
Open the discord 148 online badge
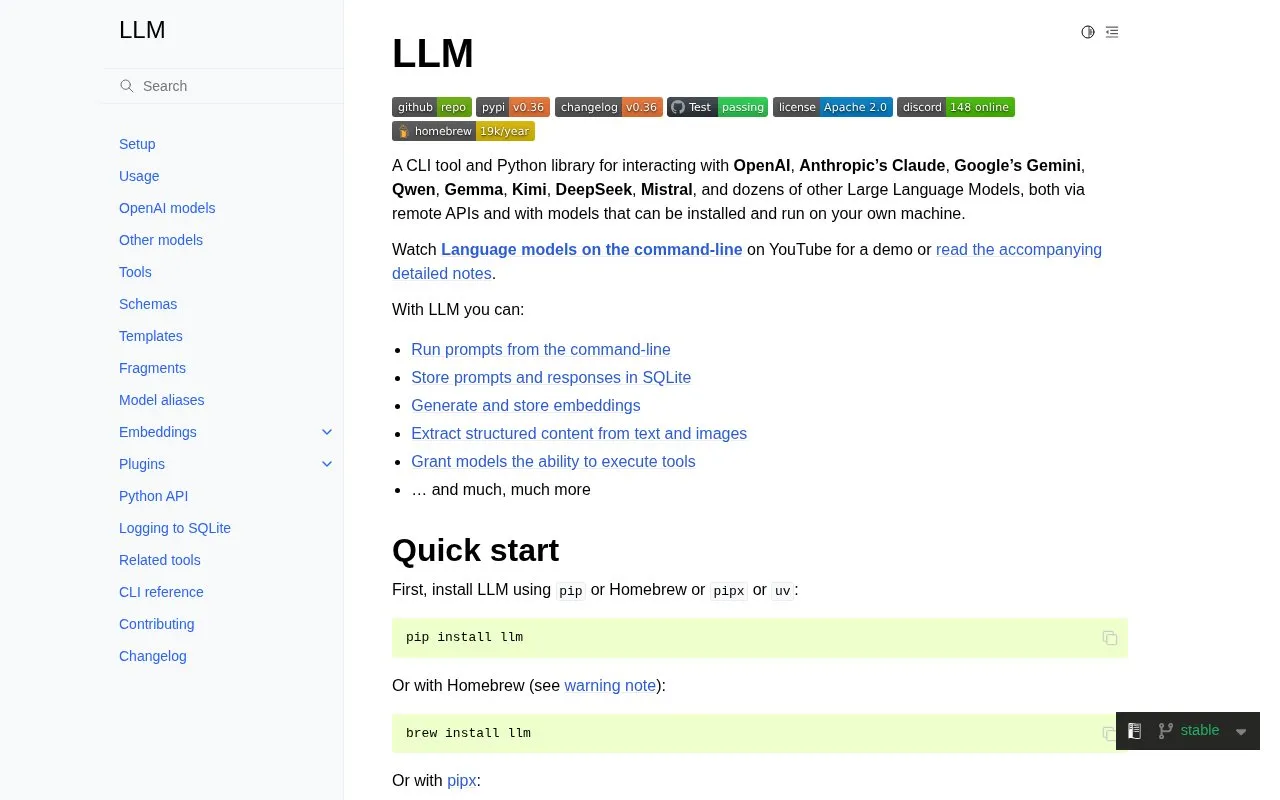956,107
